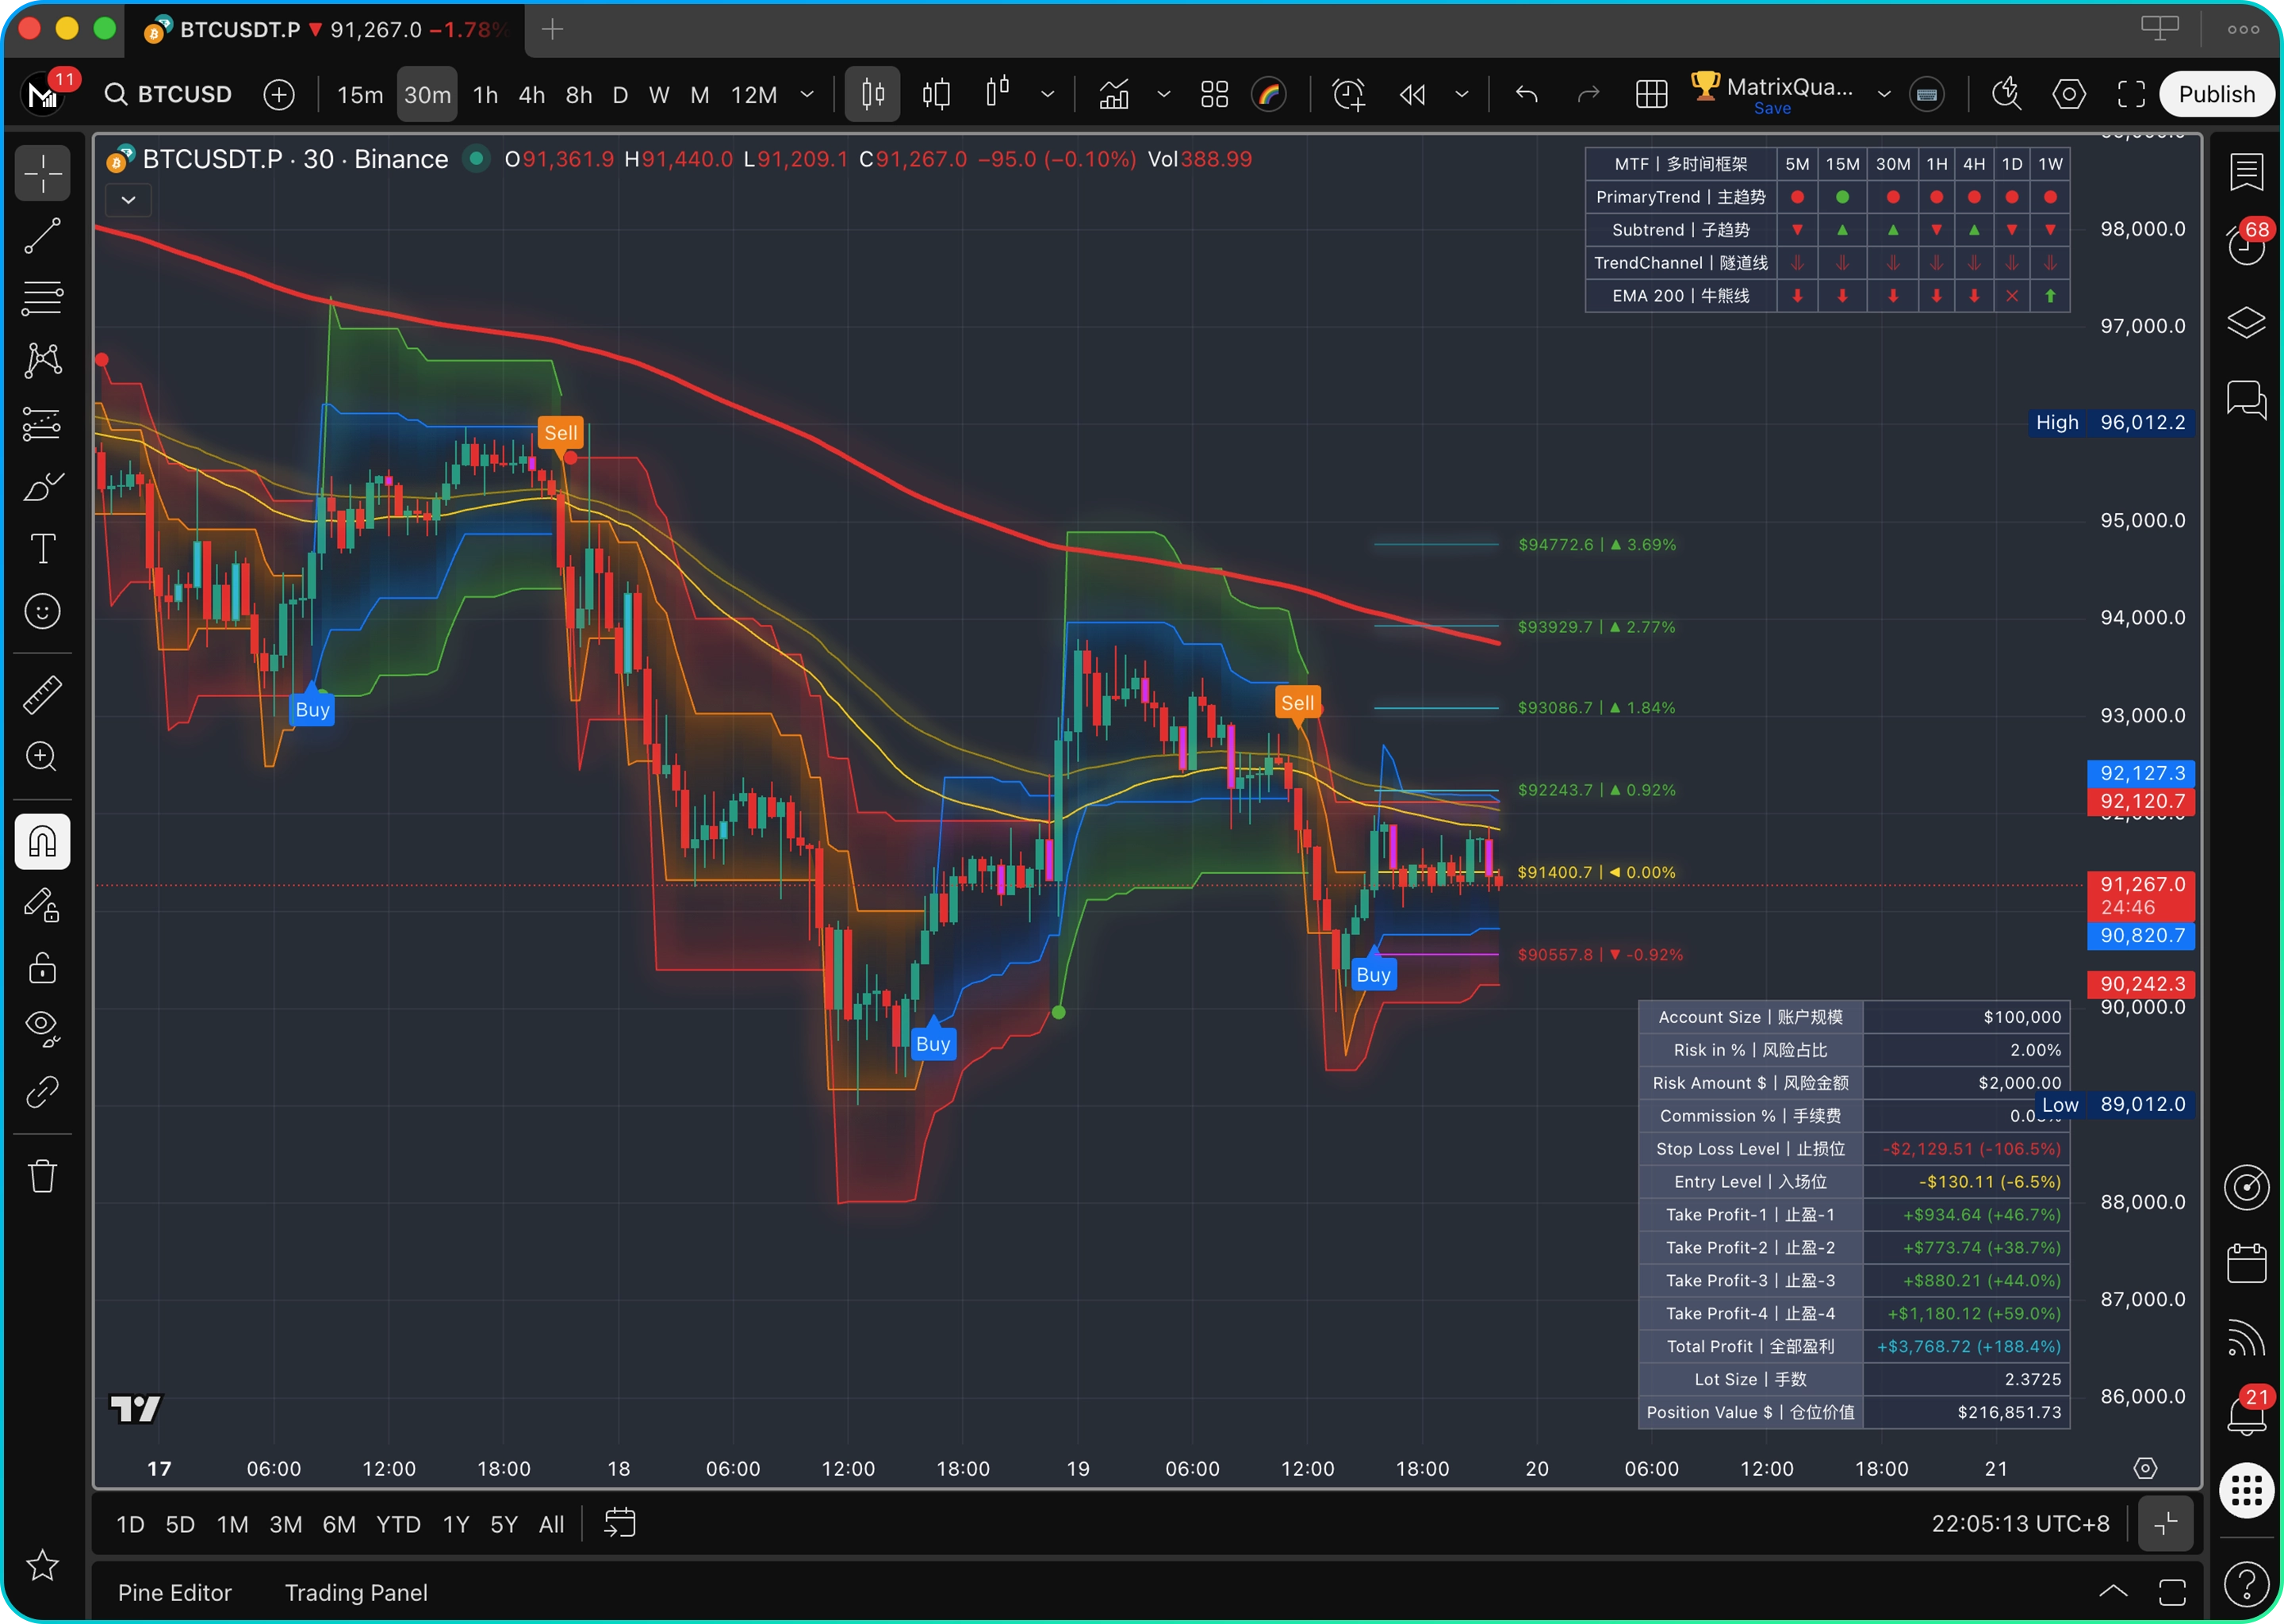Click the Publish button
The height and width of the screenshot is (1624, 2284).
coord(2216,95)
